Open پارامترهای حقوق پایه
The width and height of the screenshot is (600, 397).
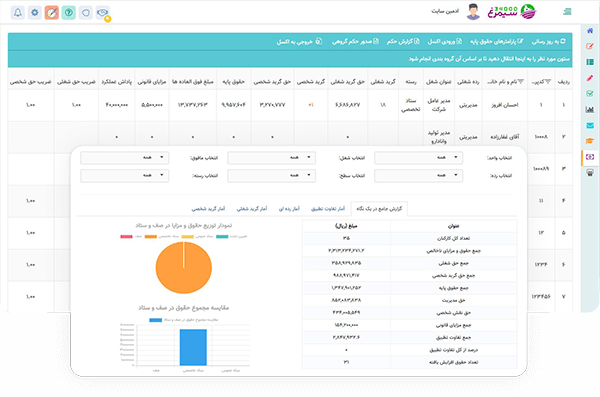497,41
